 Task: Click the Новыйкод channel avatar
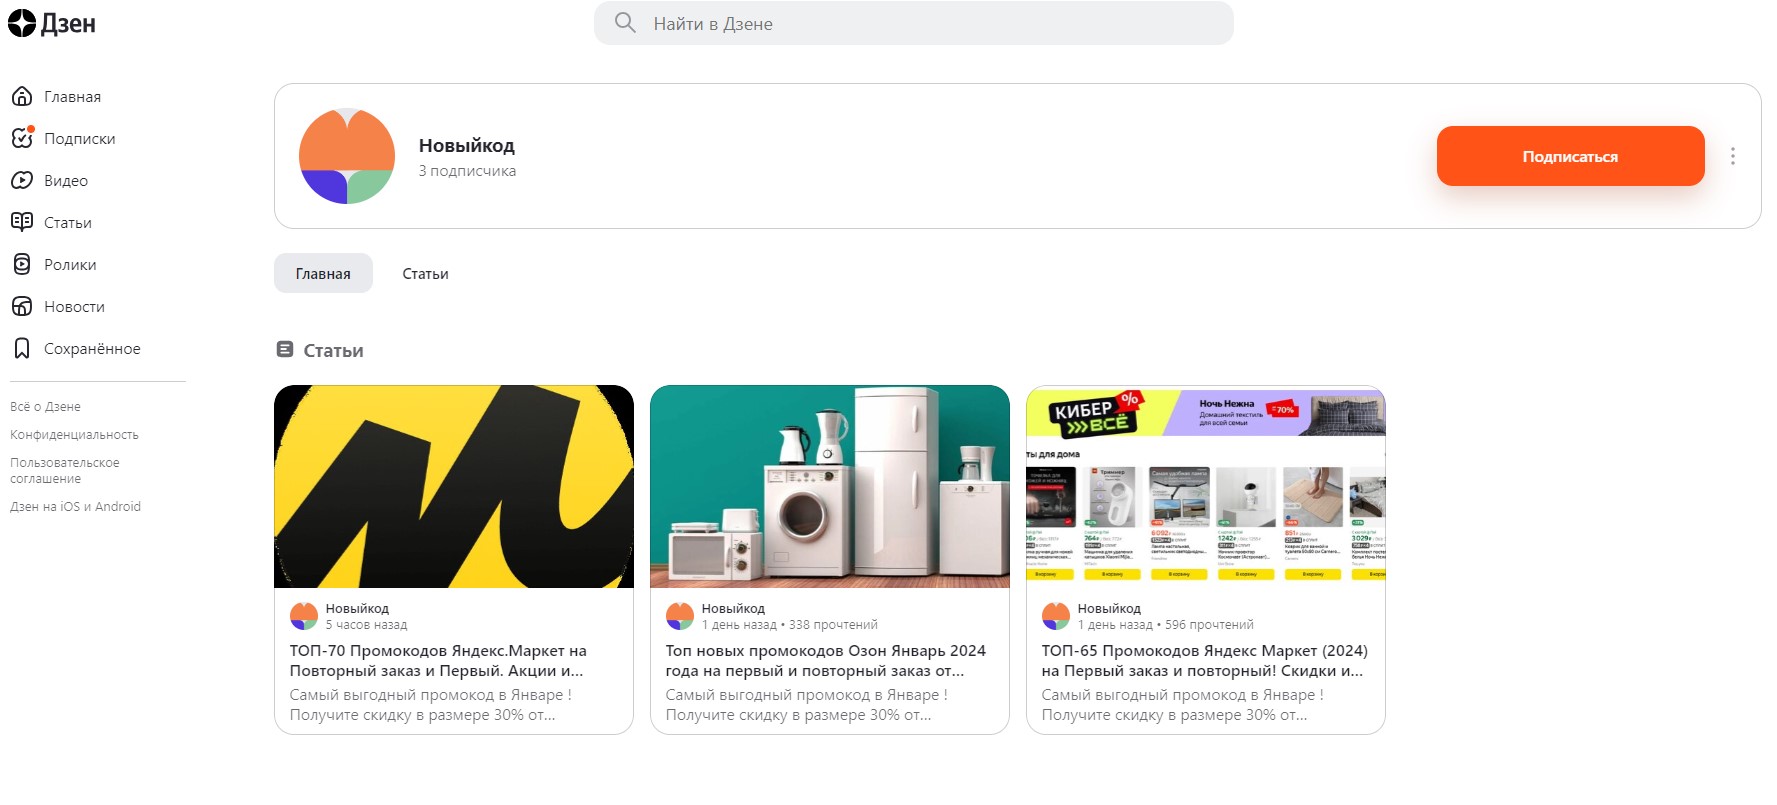coord(347,156)
